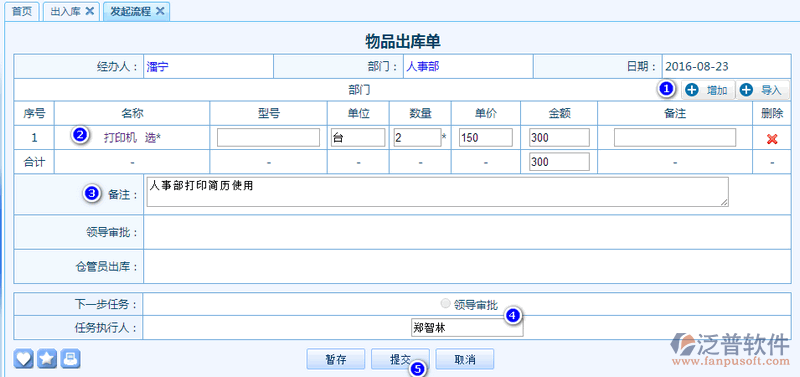Click the 增加 add row button
This screenshot has width=800, height=377.
pyautogui.click(x=708, y=90)
